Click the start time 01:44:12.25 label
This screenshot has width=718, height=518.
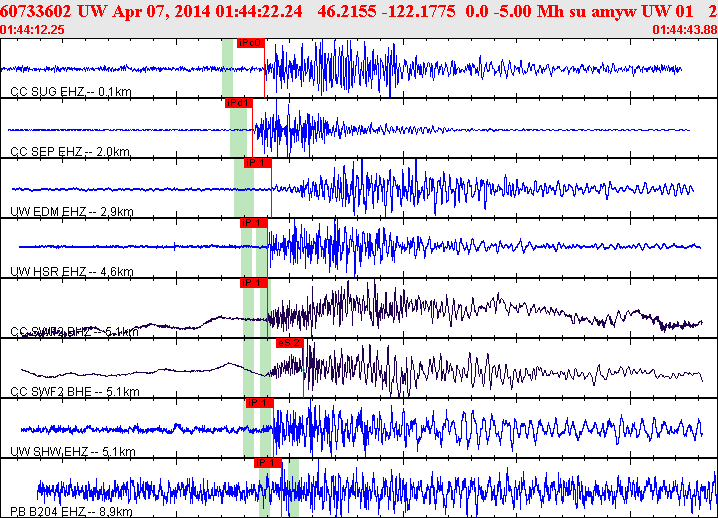click(x=33, y=30)
